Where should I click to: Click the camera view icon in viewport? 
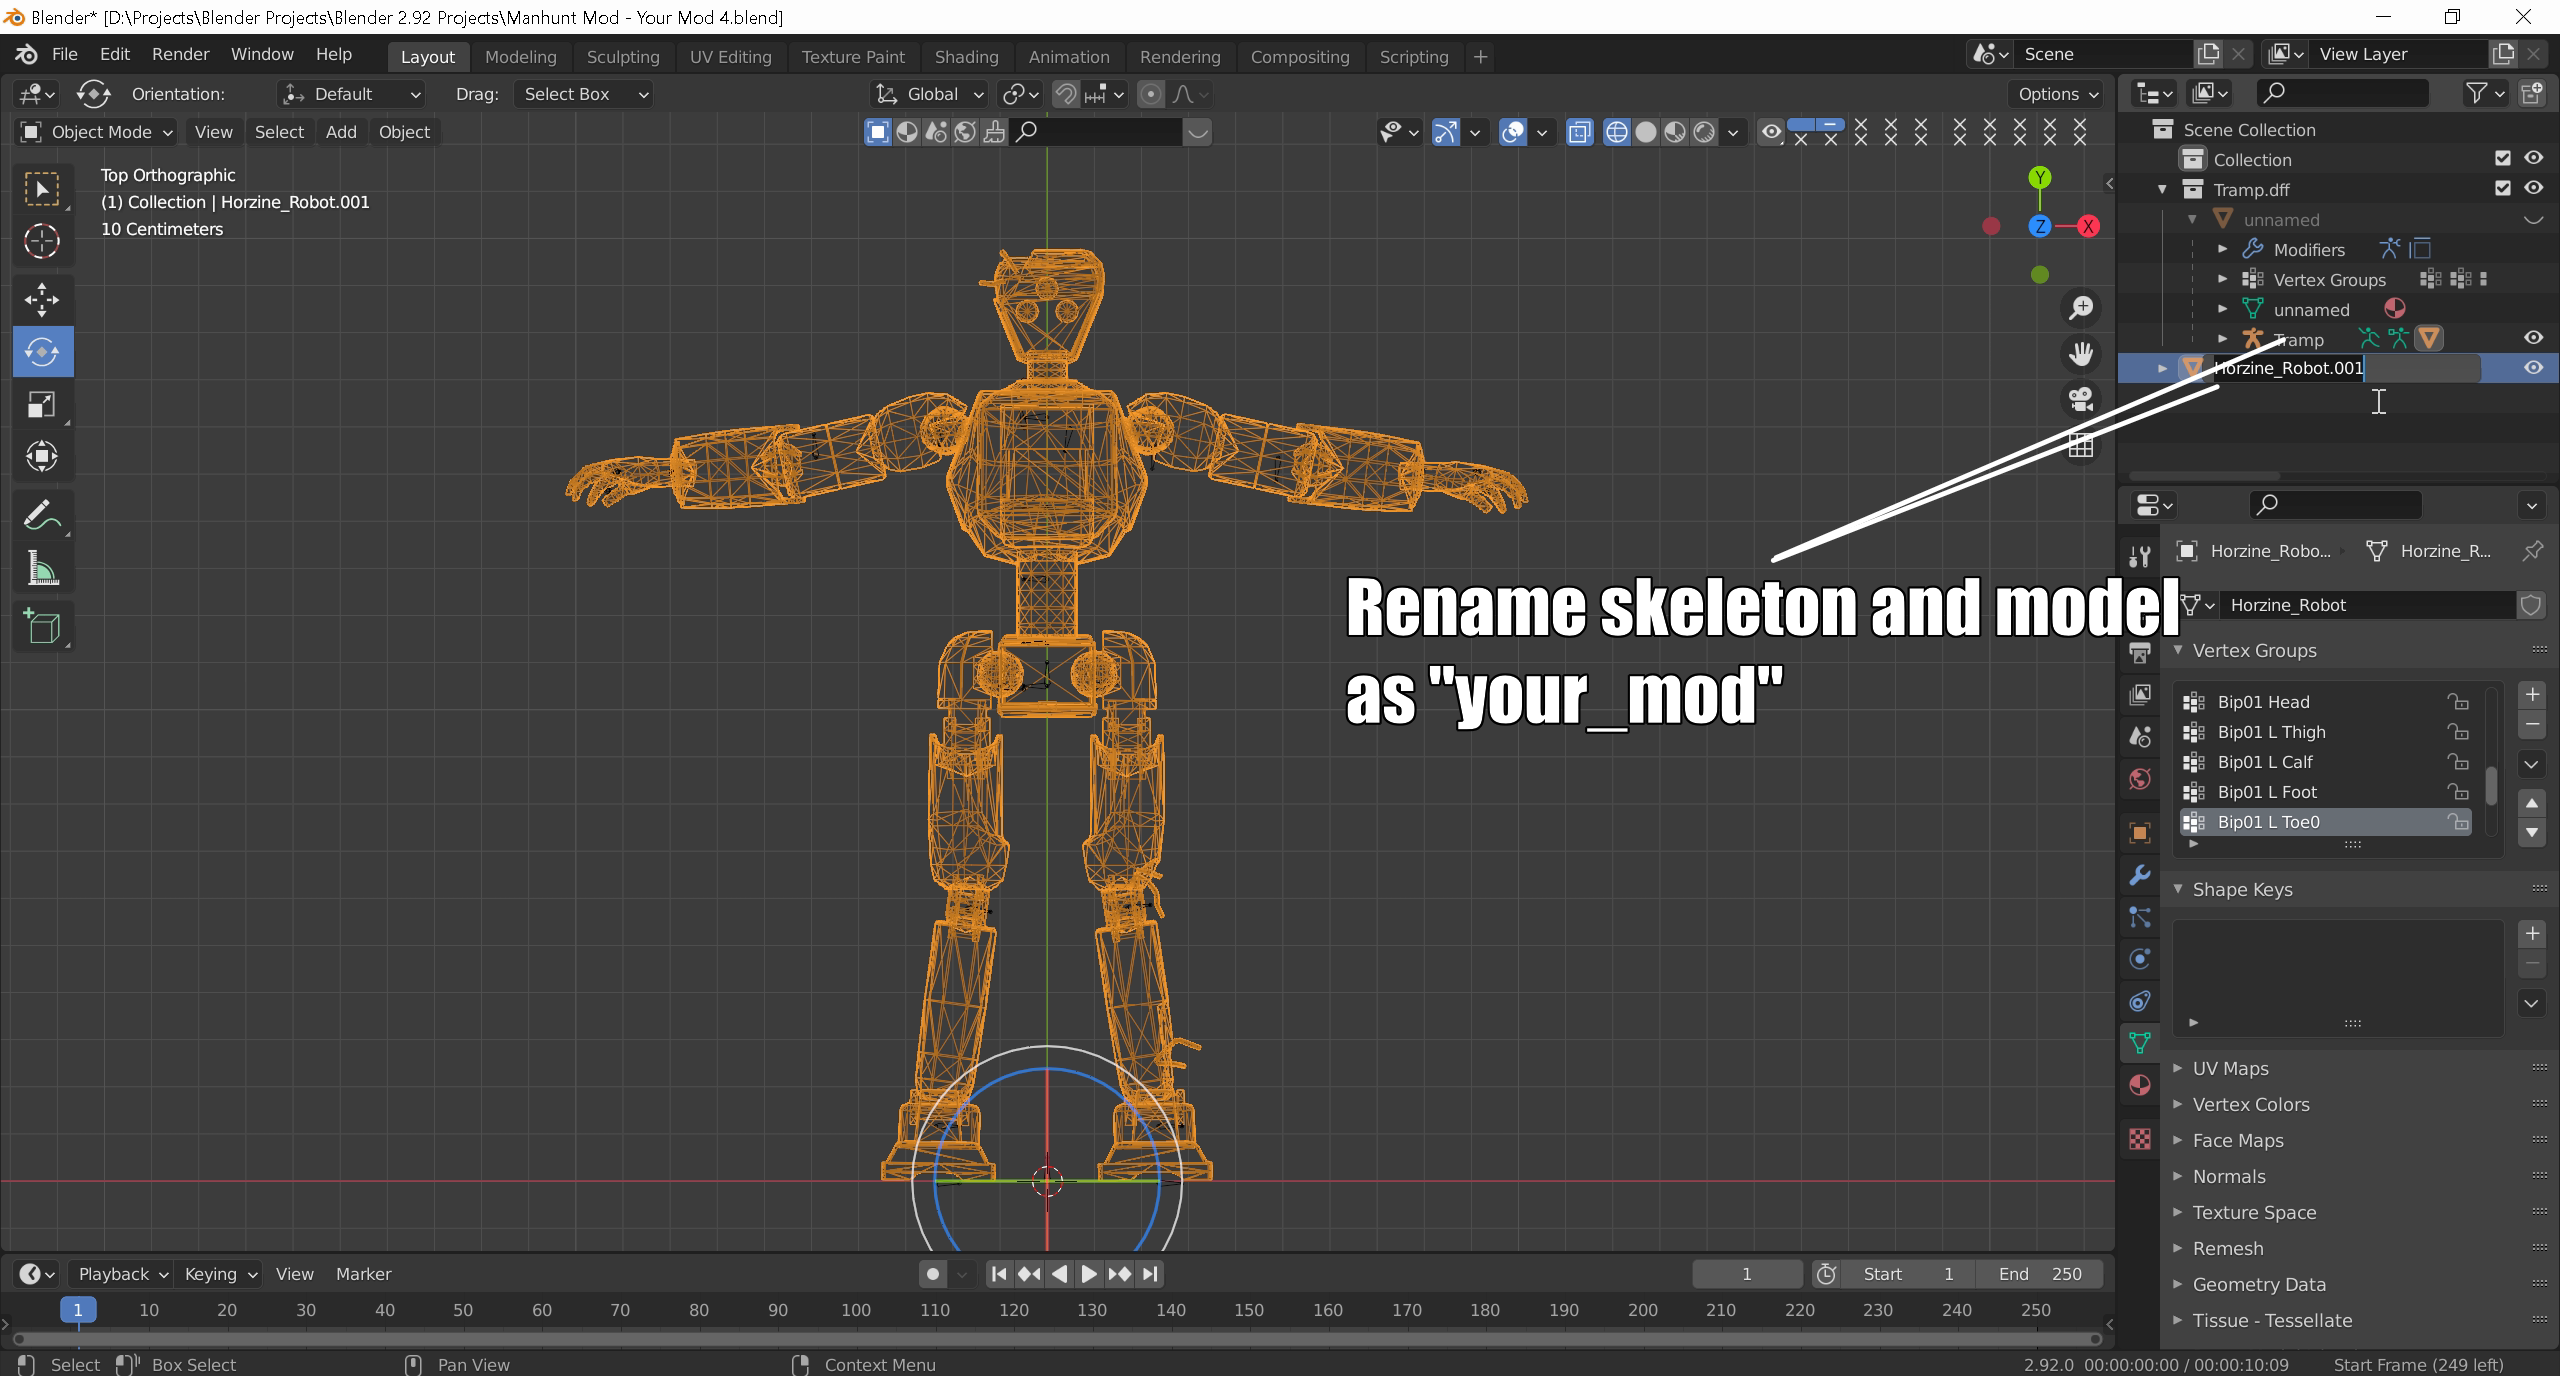[2081, 400]
